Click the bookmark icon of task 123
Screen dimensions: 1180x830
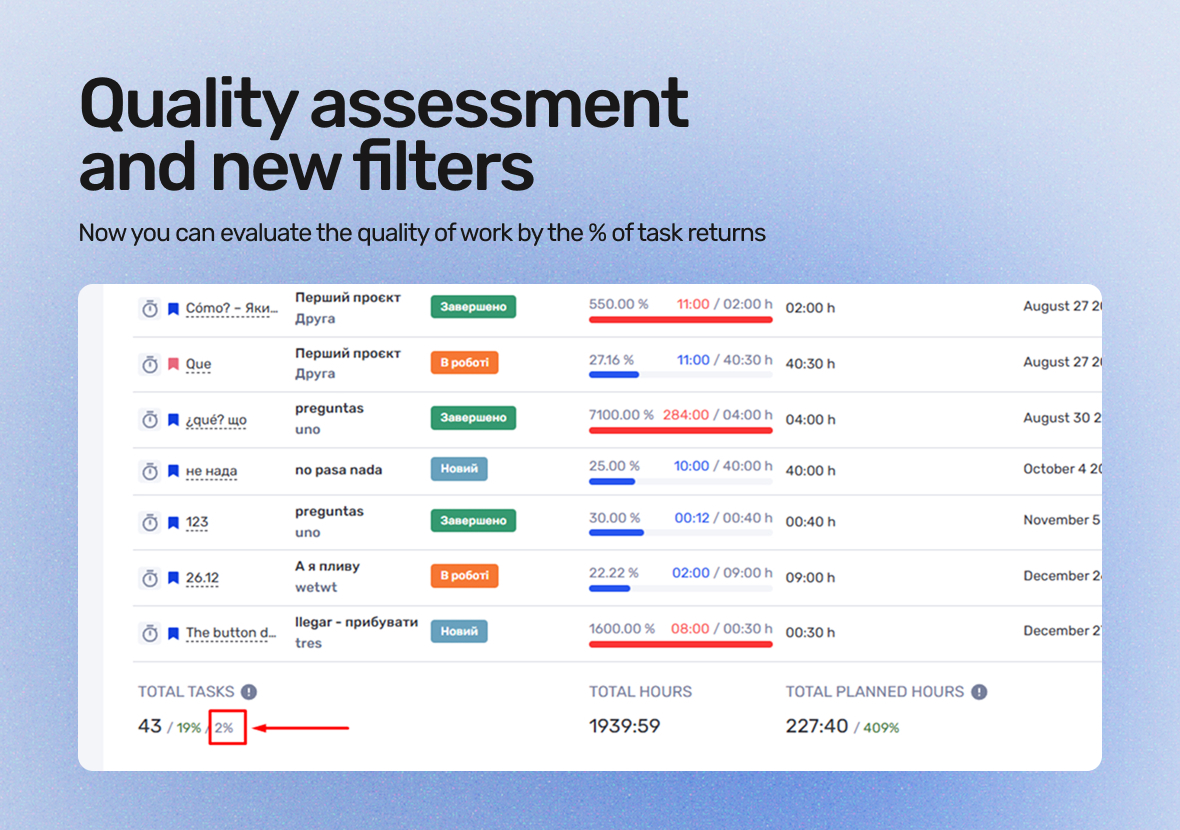[173, 522]
